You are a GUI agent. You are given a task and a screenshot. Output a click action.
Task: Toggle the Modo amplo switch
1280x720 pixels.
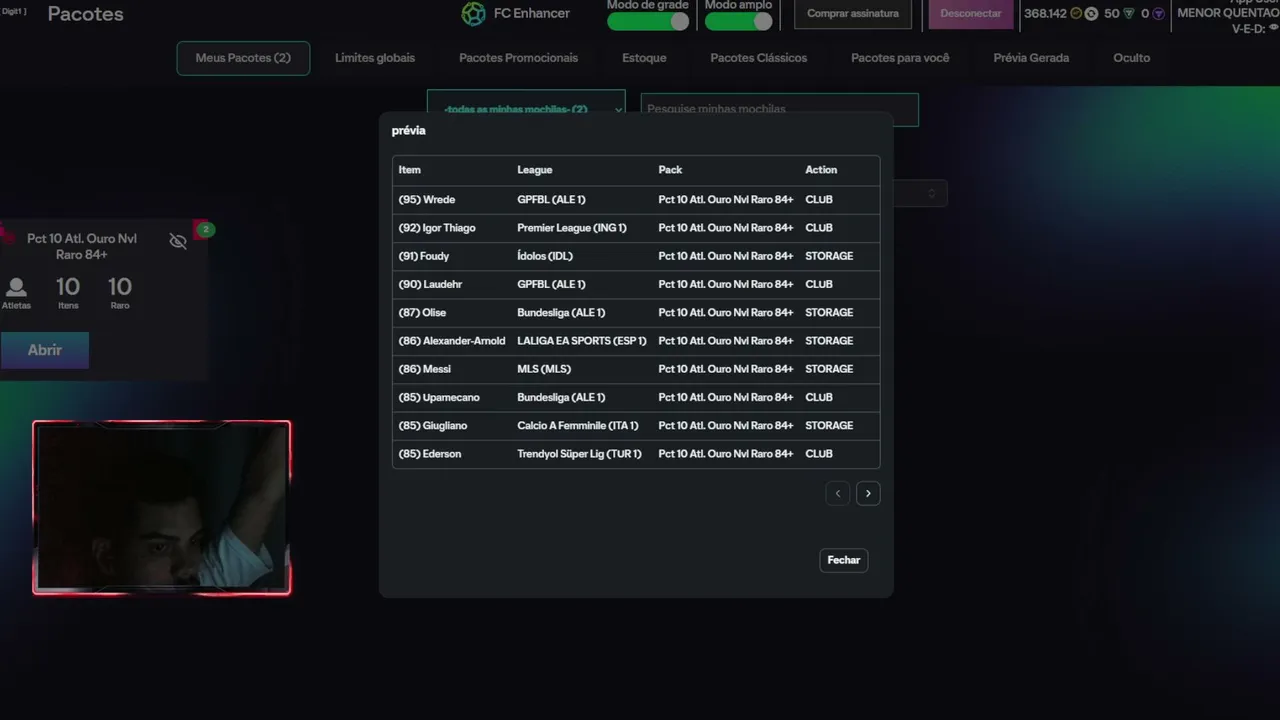(x=739, y=21)
